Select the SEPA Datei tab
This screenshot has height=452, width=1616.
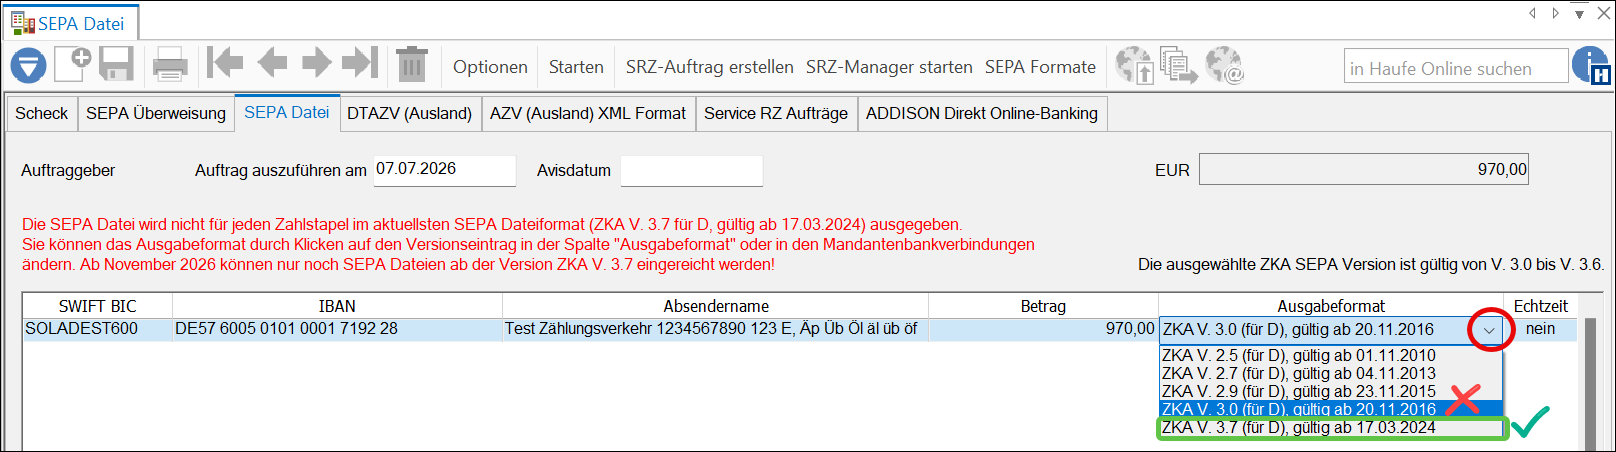(x=287, y=112)
